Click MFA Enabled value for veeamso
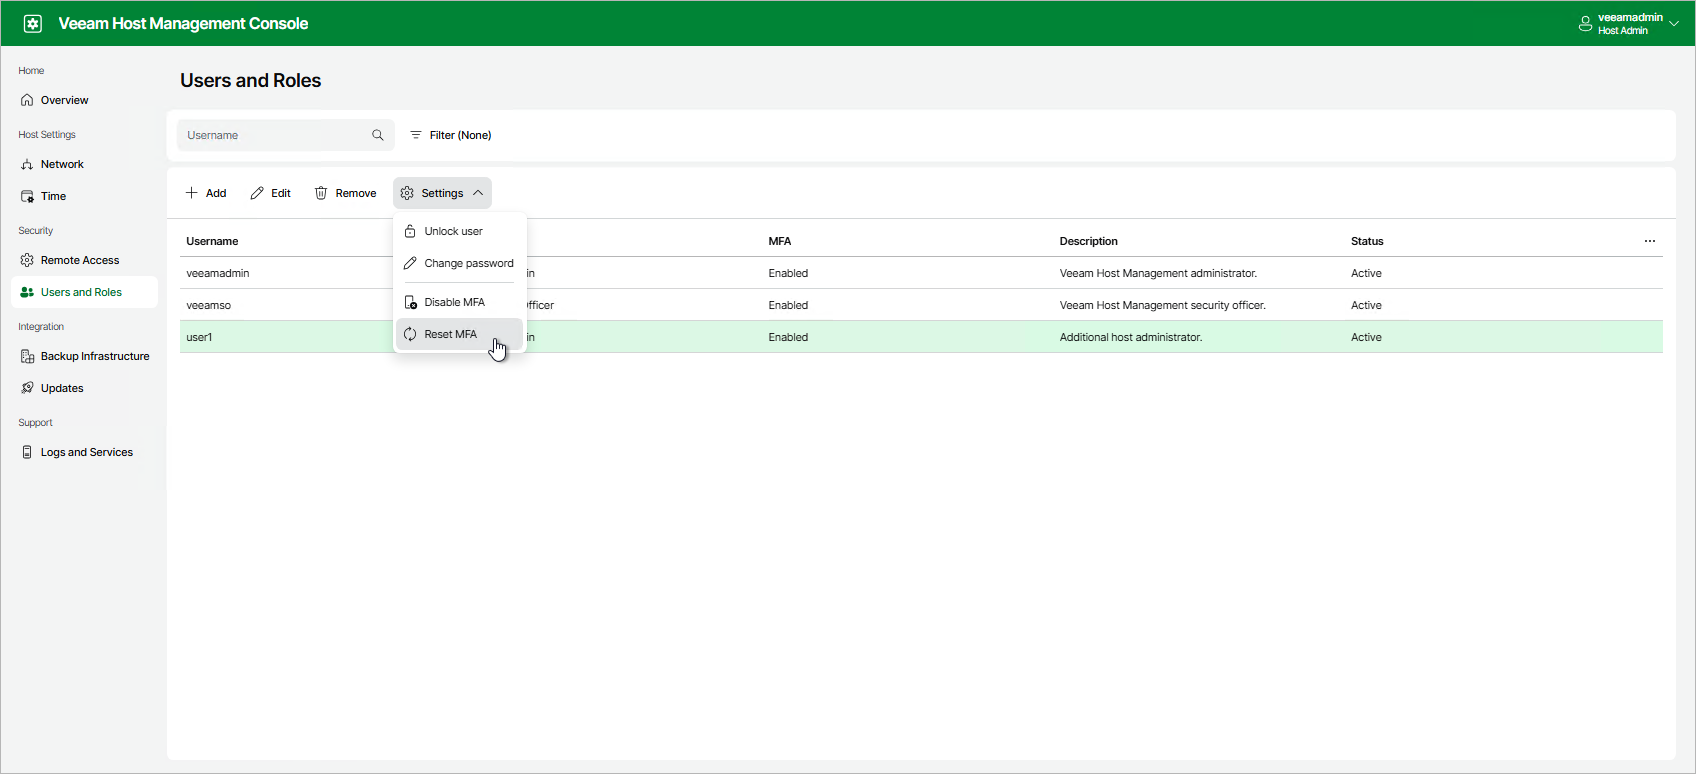 click(788, 305)
